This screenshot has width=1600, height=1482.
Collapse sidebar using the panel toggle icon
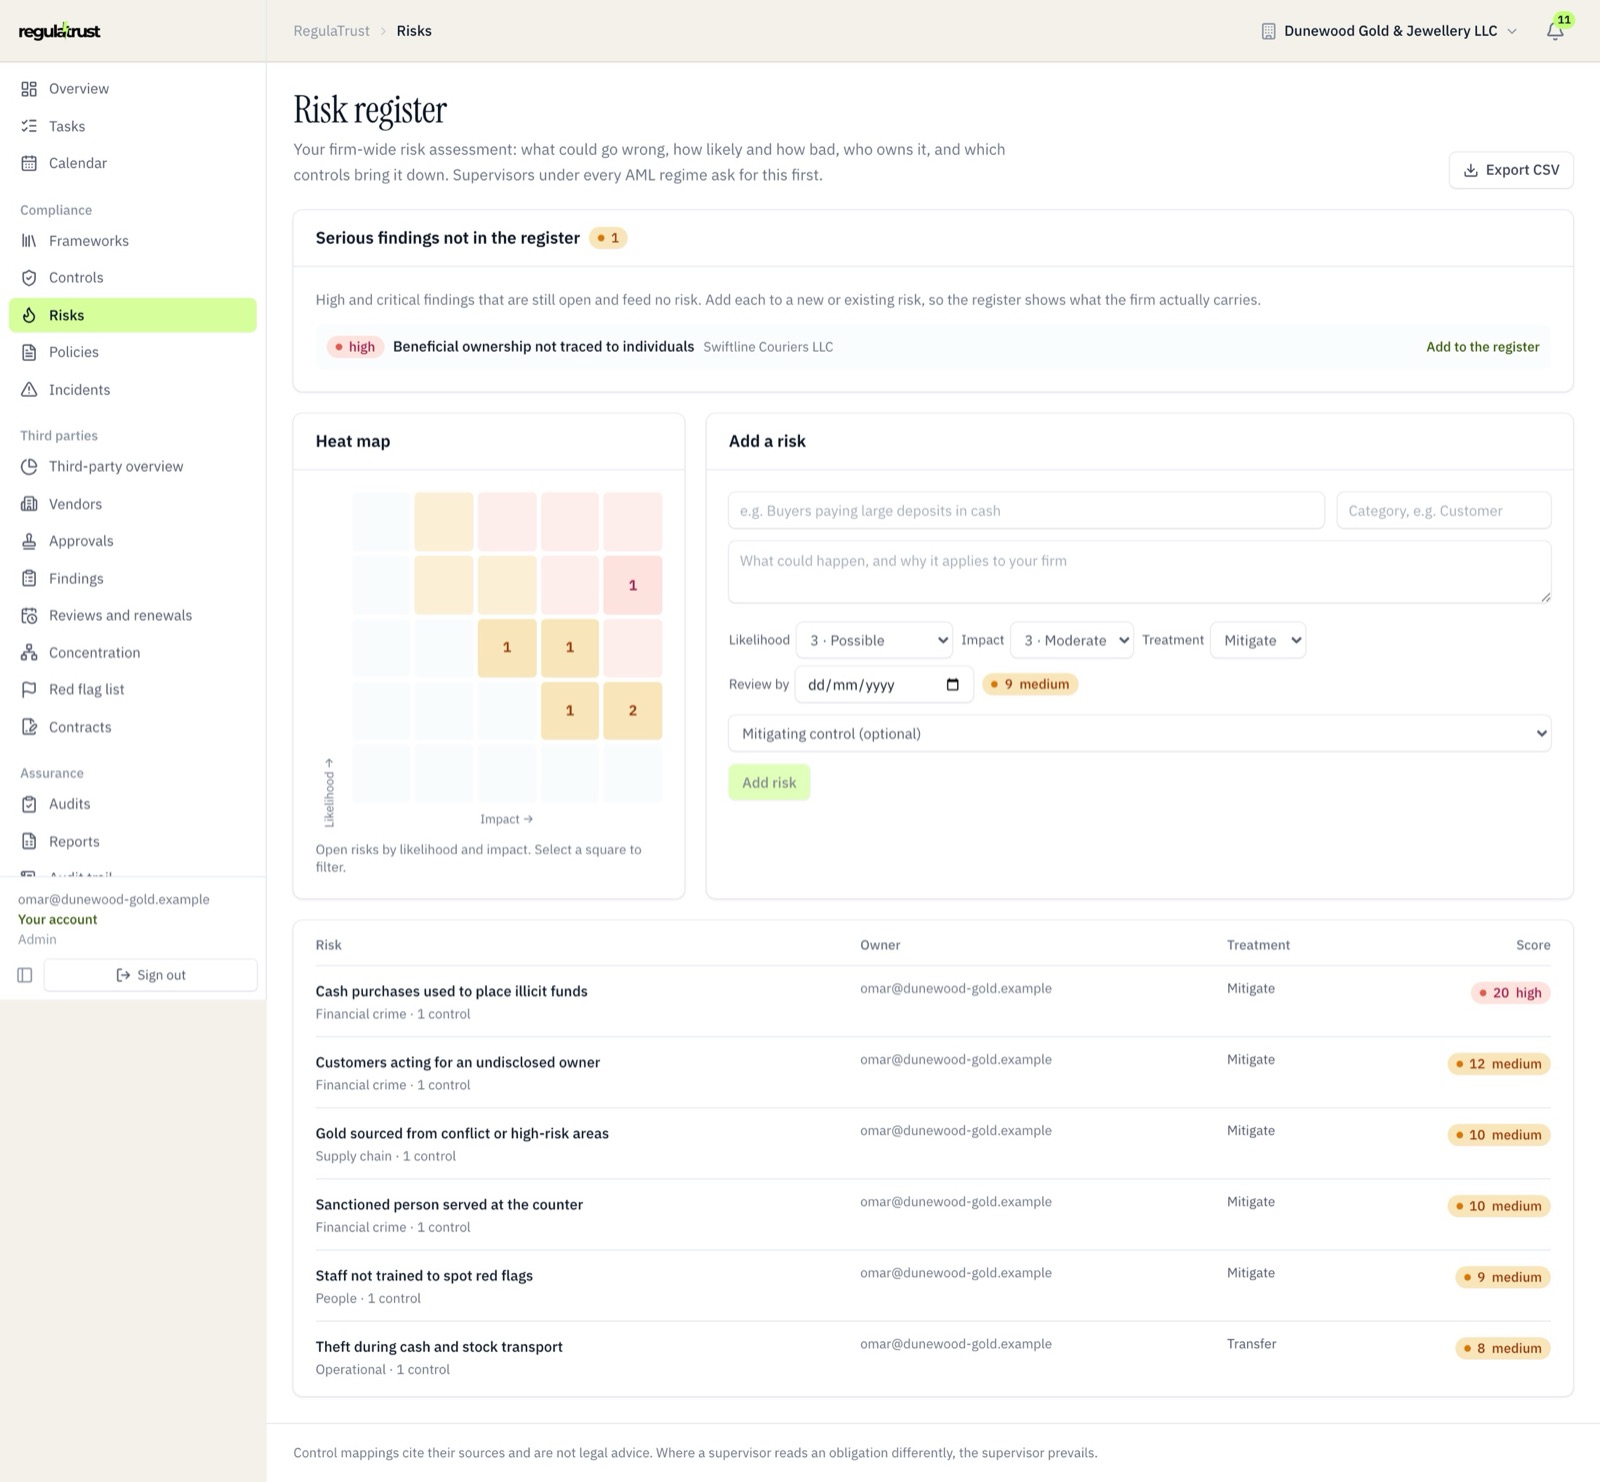coord(25,975)
